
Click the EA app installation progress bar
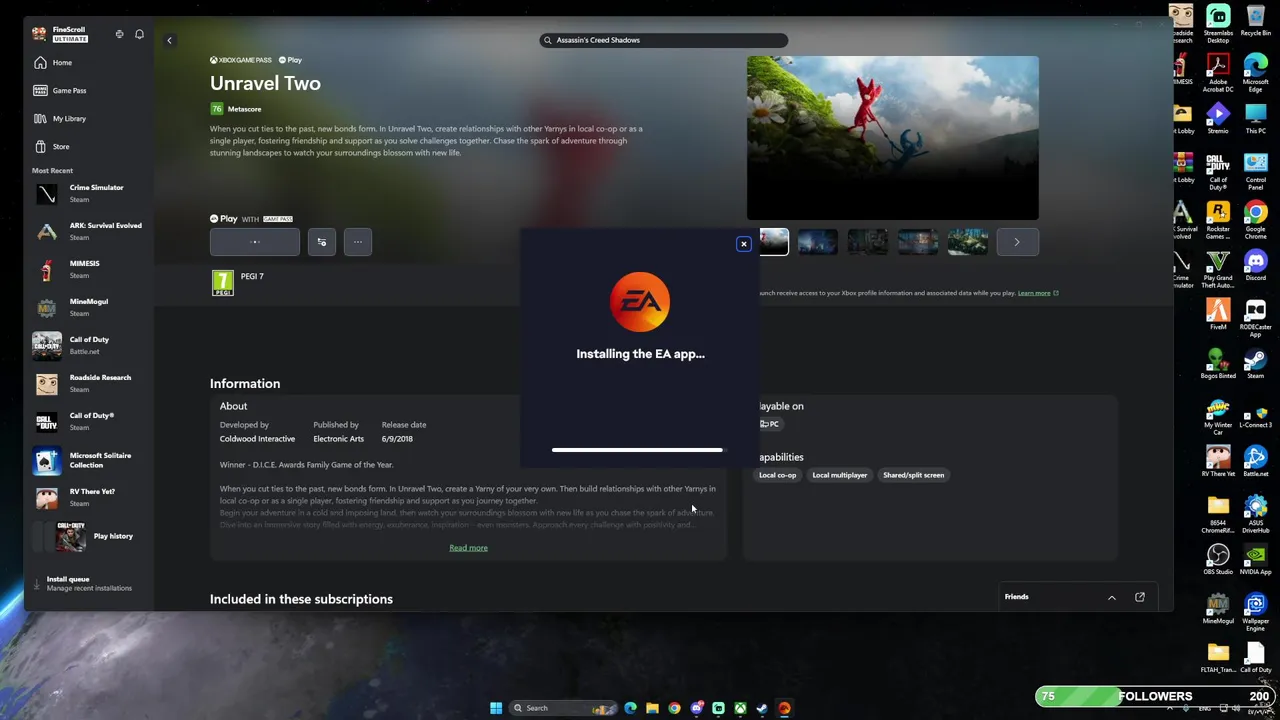click(x=637, y=450)
